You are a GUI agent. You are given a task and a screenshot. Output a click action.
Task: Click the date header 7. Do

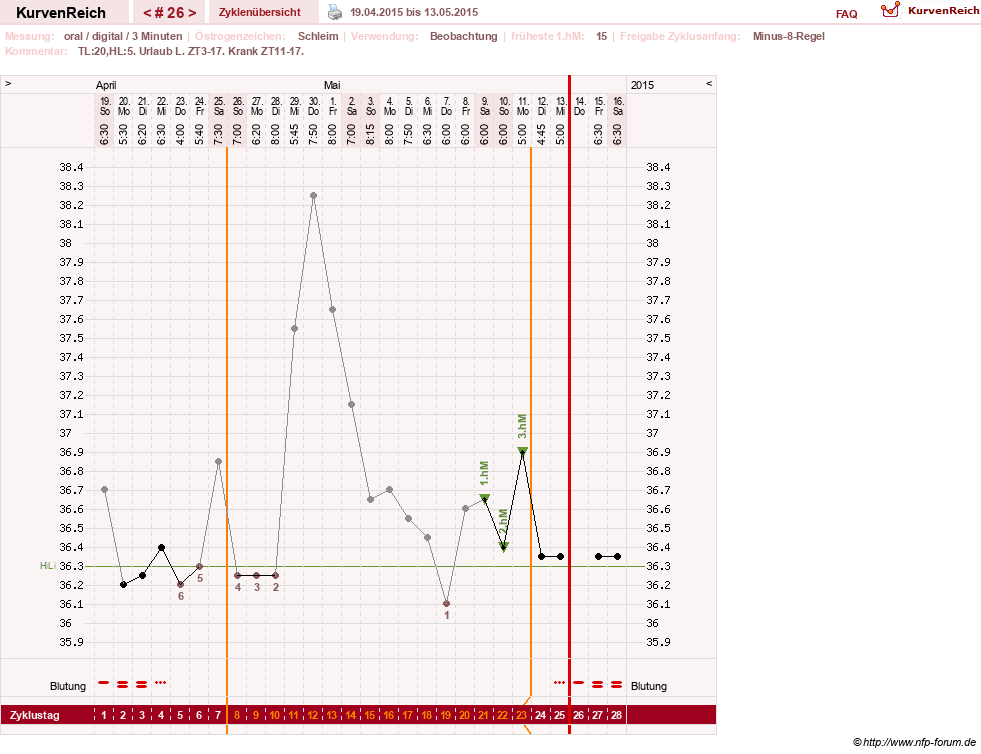(447, 106)
